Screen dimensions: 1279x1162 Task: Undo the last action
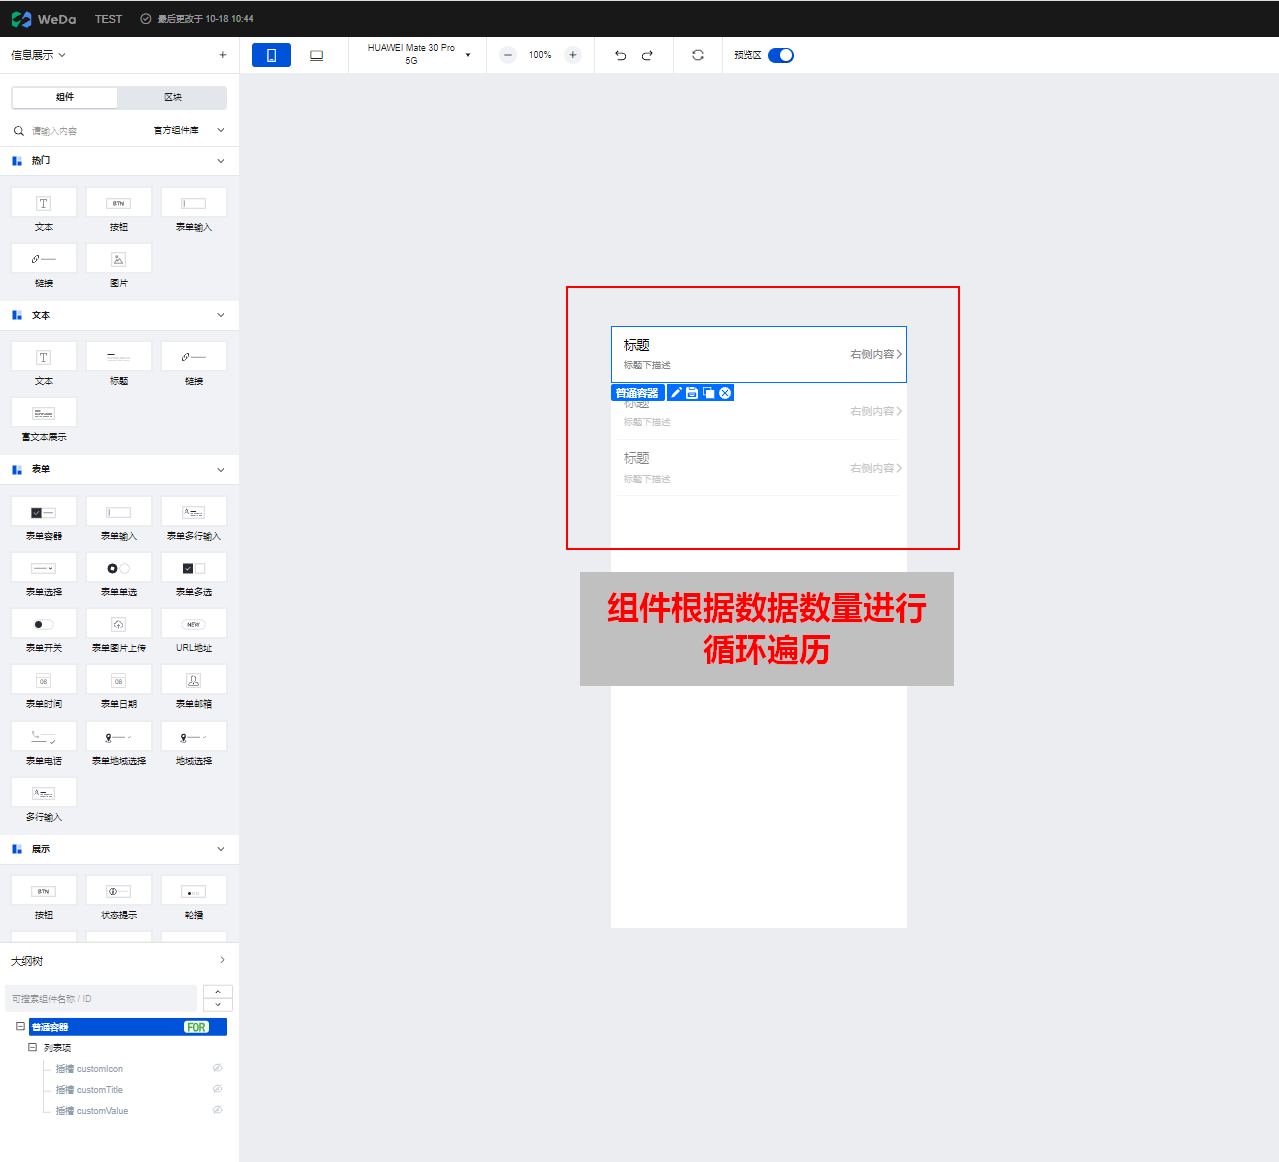(x=620, y=55)
